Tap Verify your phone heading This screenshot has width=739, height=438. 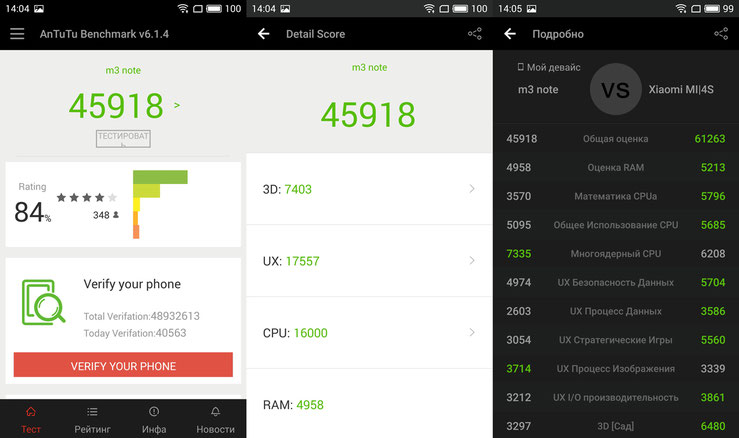[x=132, y=284]
